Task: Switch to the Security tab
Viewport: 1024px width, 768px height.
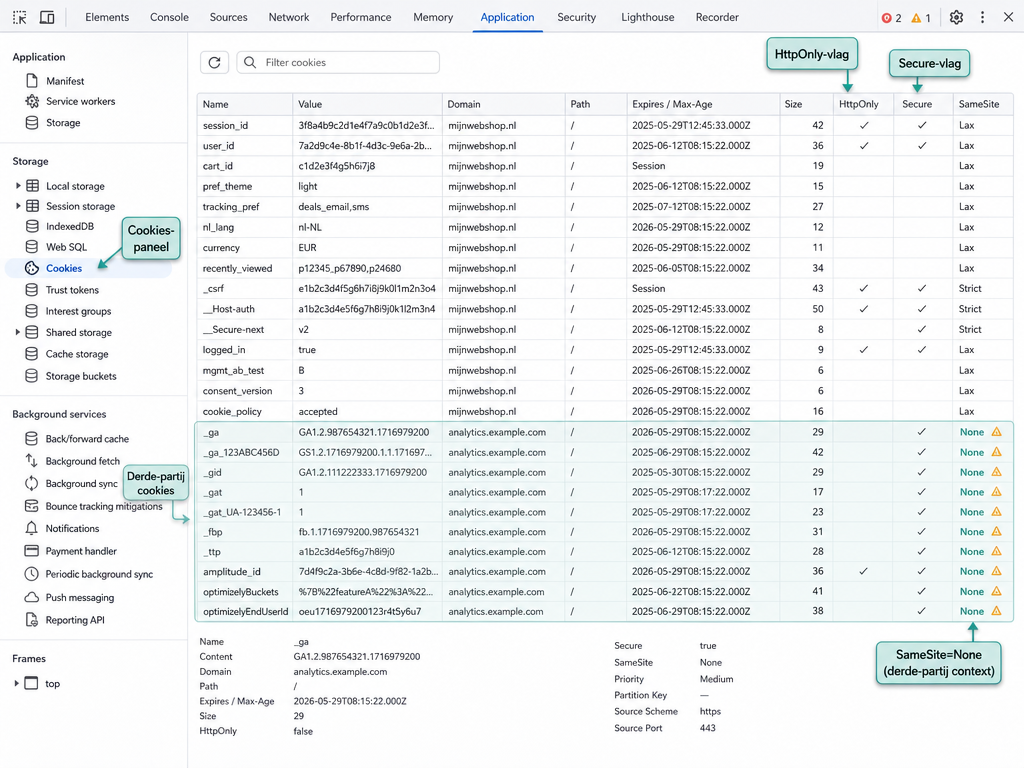Action: click(577, 18)
